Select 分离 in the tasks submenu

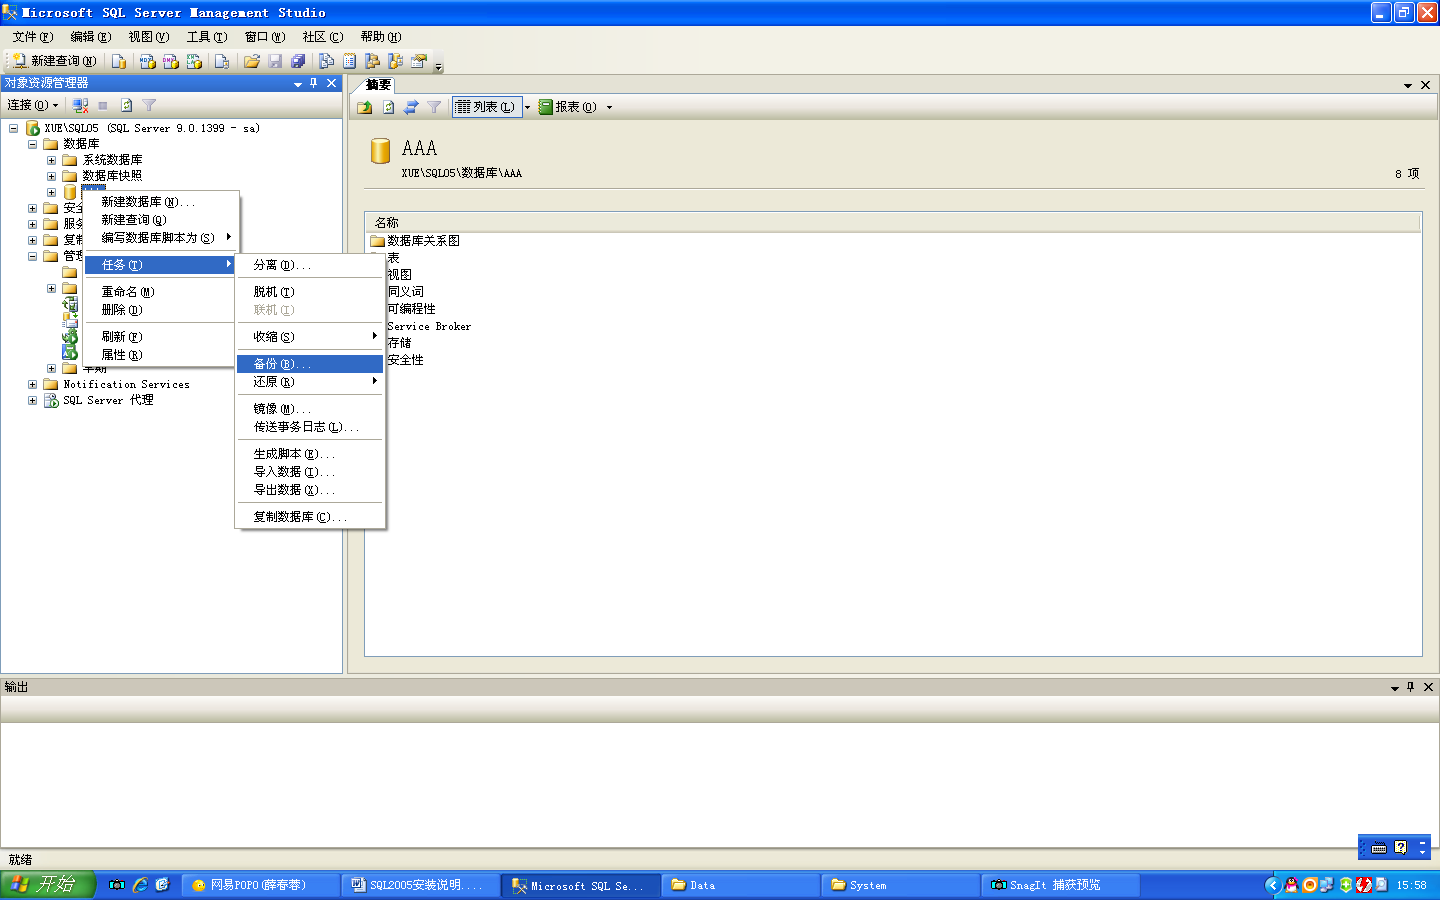click(x=310, y=265)
